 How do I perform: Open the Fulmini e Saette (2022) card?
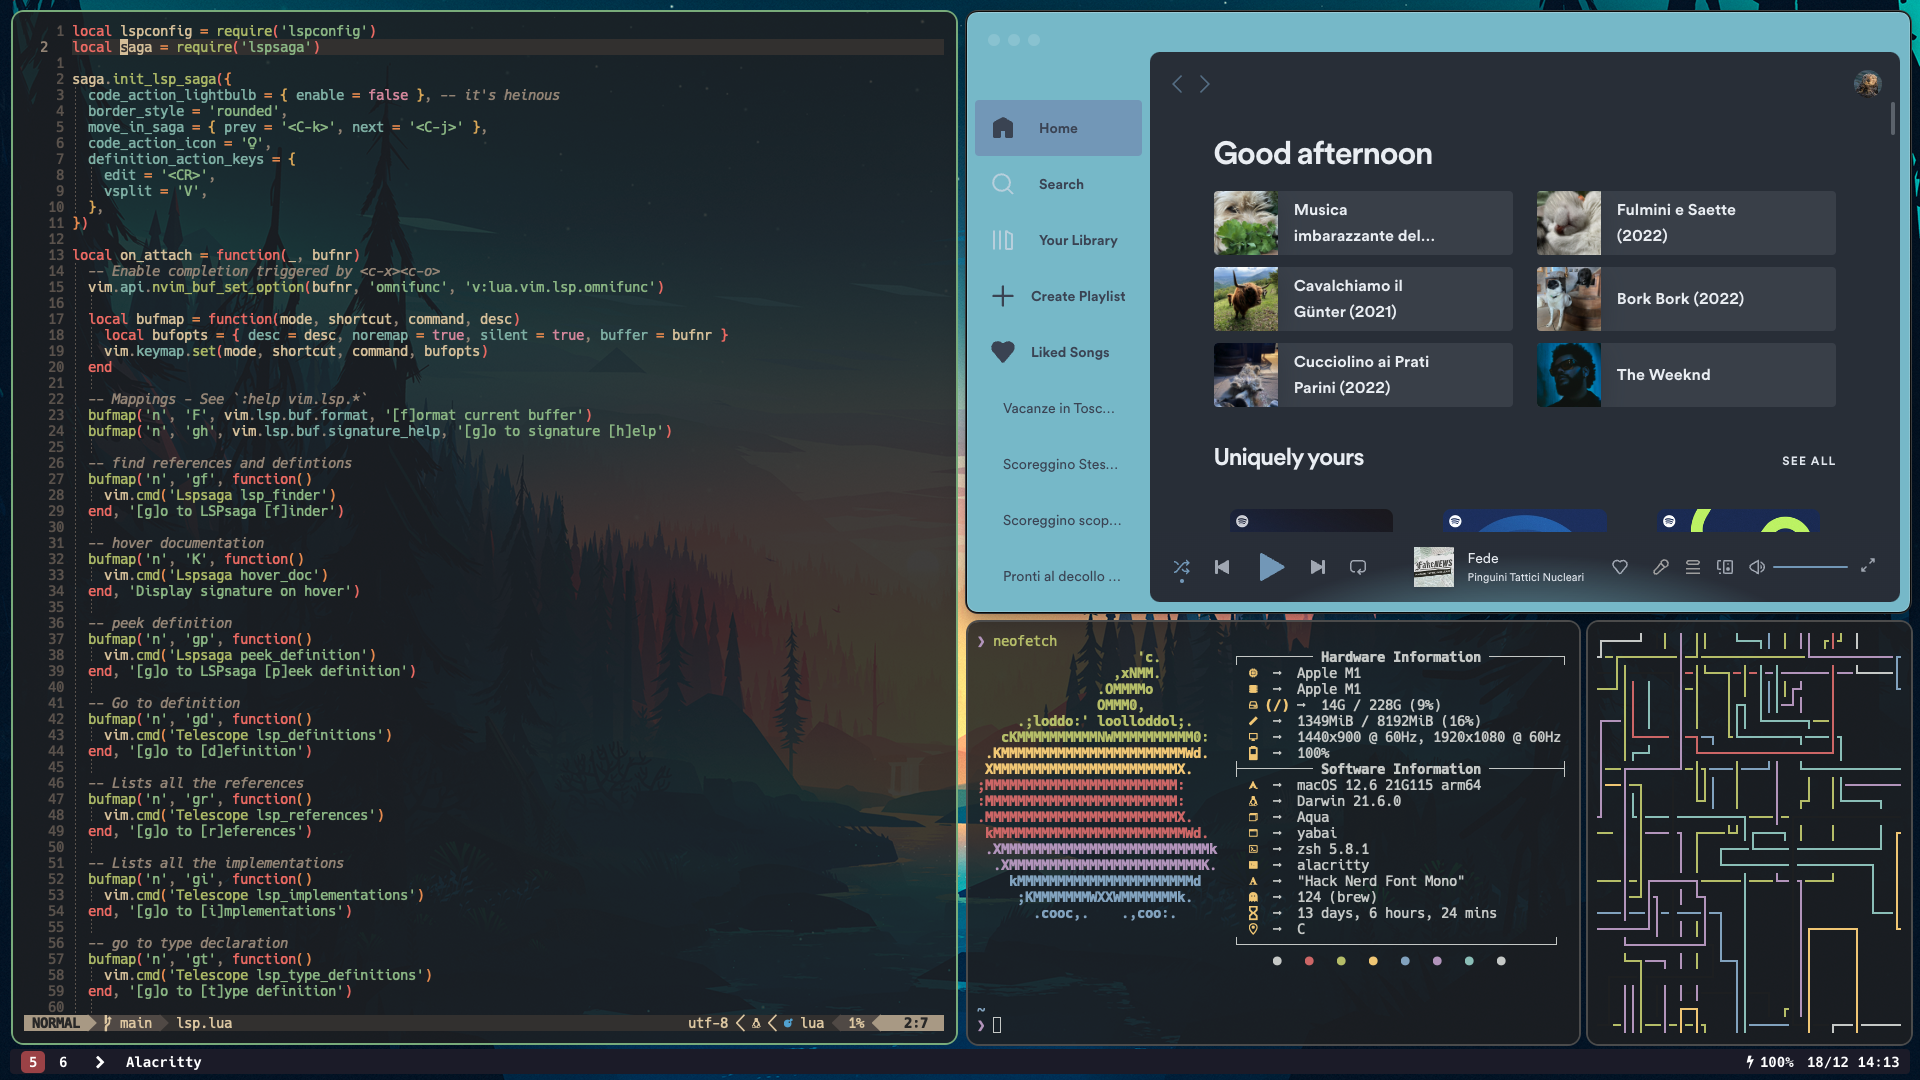(1685, 223)
